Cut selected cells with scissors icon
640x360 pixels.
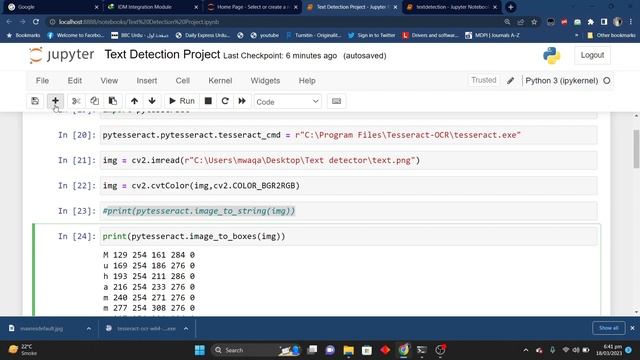[76, 101]
